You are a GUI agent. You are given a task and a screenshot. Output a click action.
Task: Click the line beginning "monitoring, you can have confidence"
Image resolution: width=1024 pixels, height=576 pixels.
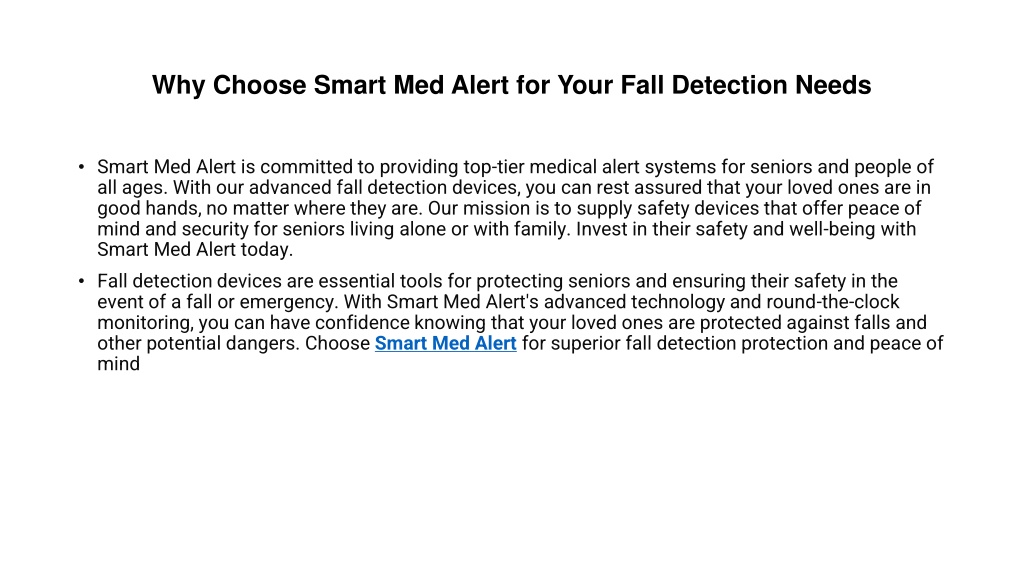coord(512,323)
